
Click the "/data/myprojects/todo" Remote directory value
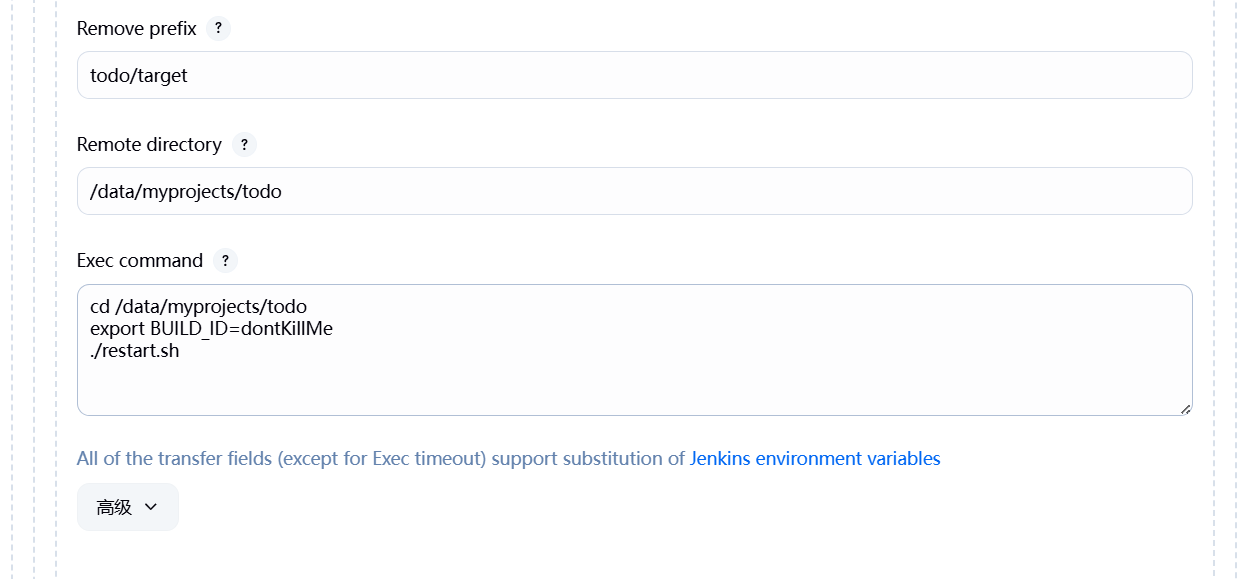186,192
